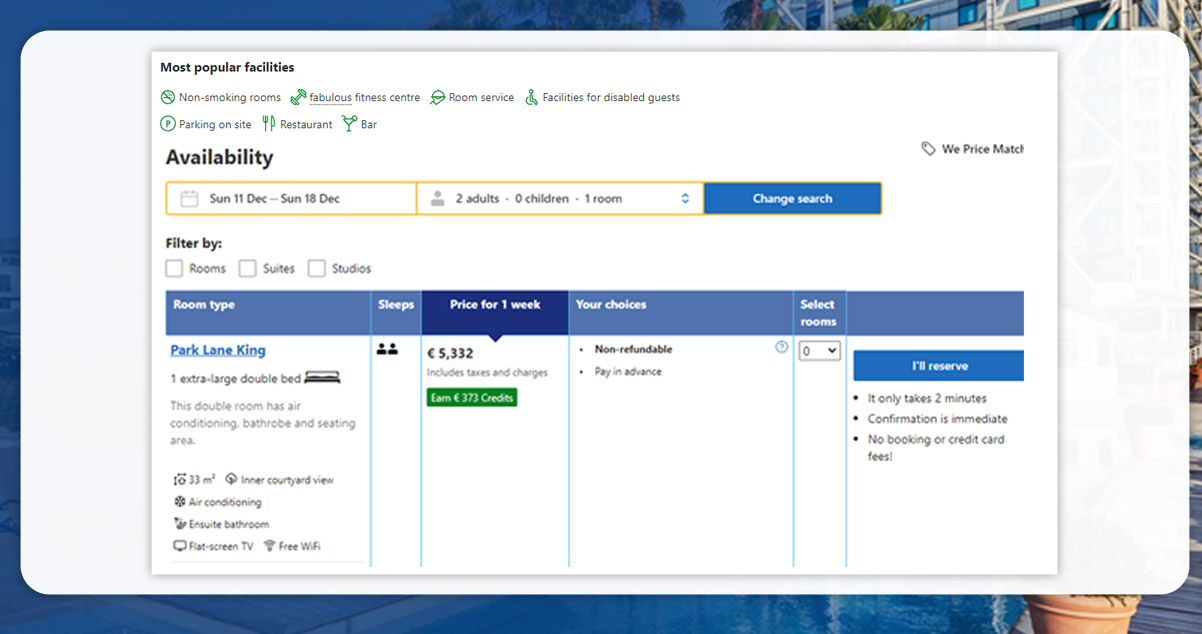The height and width of the screenshot is (634, 1202).
Task: Tick the Suites filter checkbox
Action: coord(247,268)
